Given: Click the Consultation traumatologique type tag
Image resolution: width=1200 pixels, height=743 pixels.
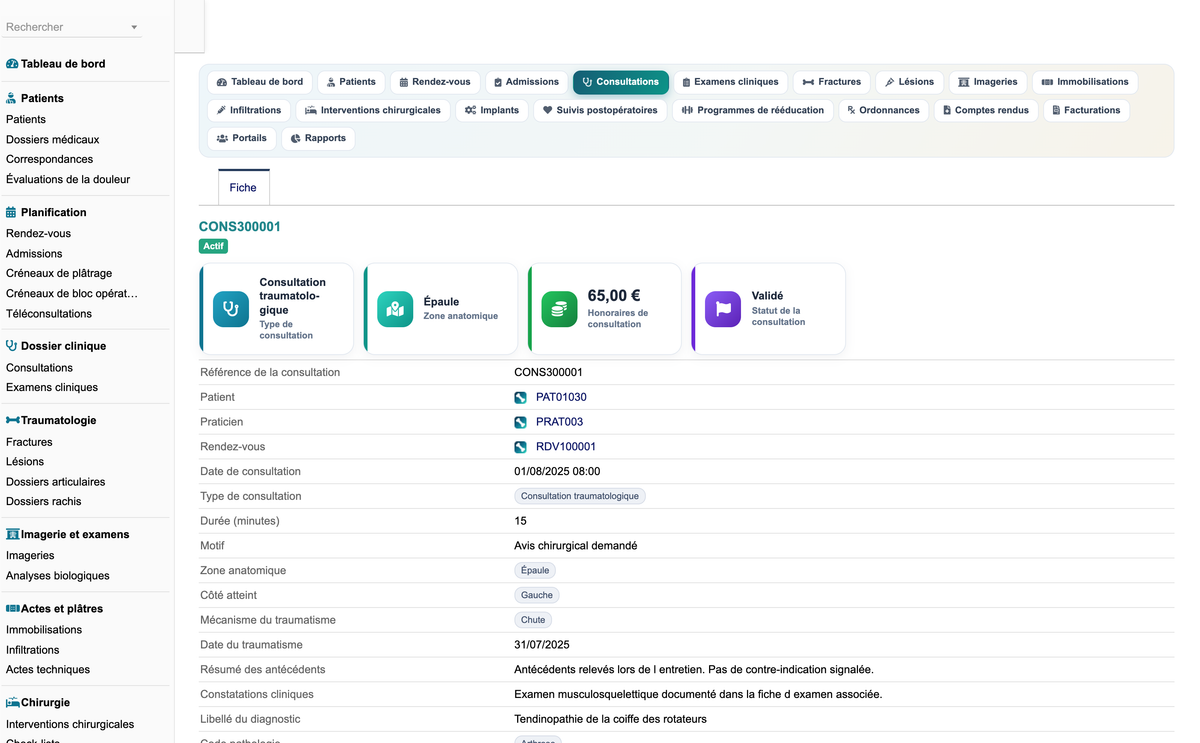Looking at the screenshot, I should coord(580,496).
